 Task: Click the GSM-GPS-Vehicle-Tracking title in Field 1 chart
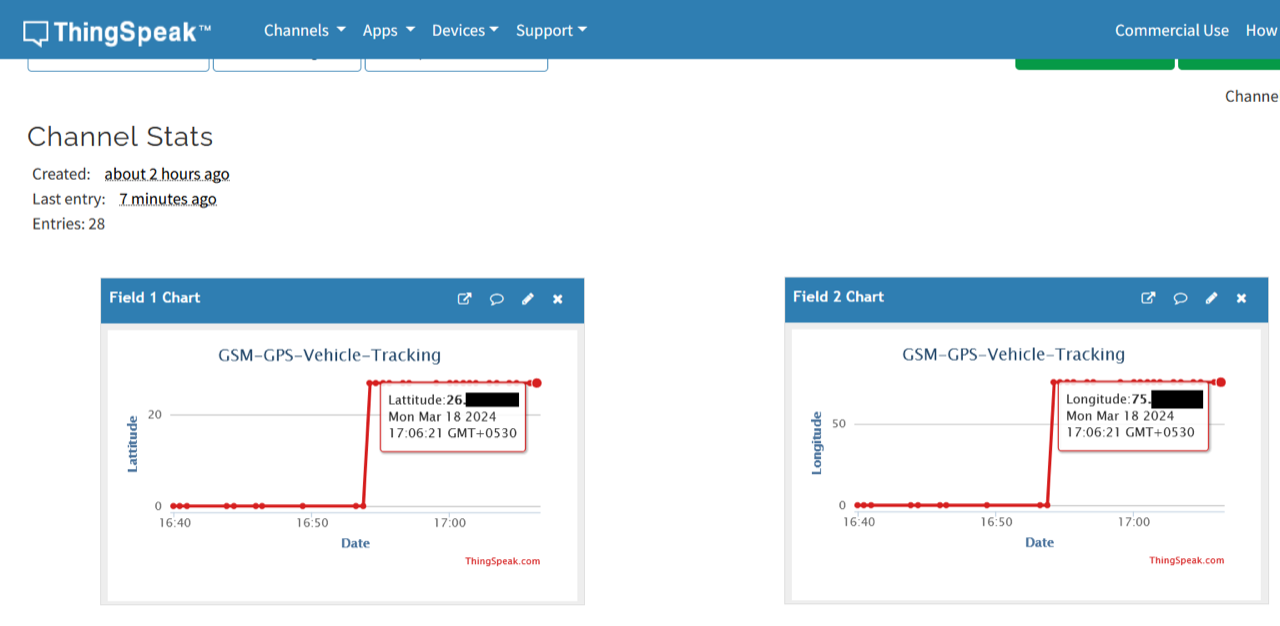point(329,355)
